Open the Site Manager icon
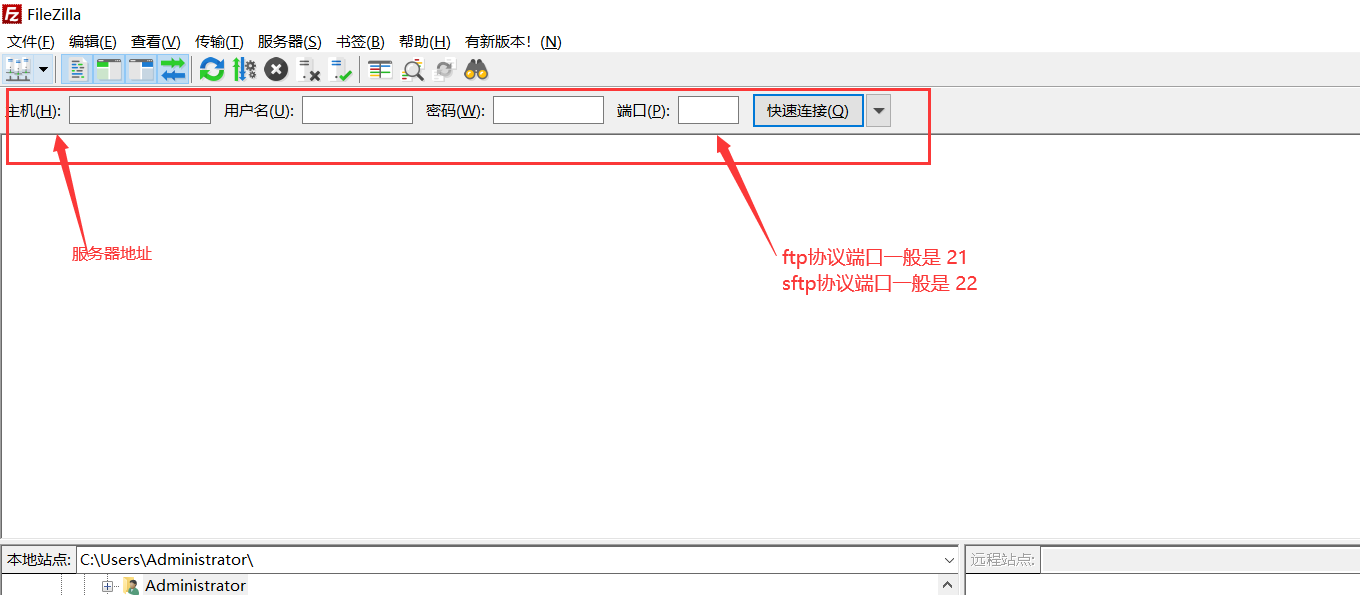The image size is (1360, 595). 18,69
